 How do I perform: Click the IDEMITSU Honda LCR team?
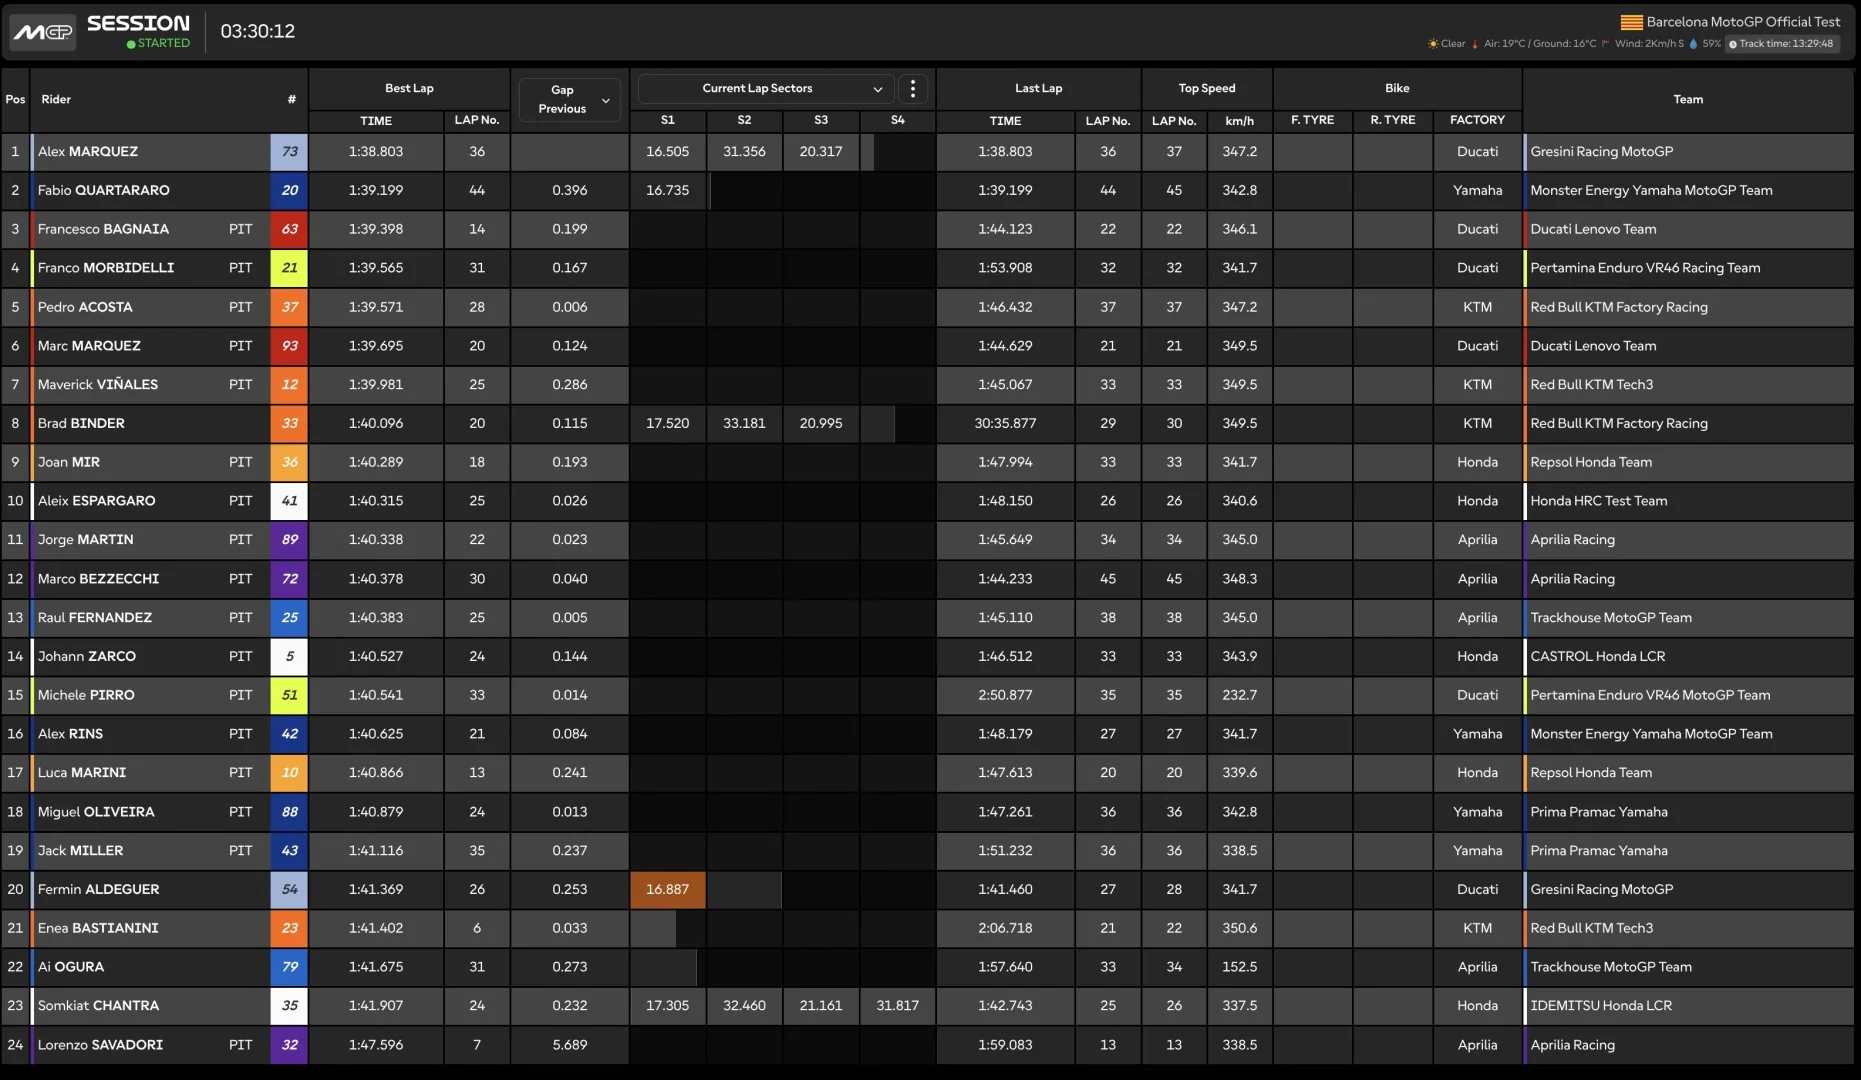[x=1600, y=1005]
